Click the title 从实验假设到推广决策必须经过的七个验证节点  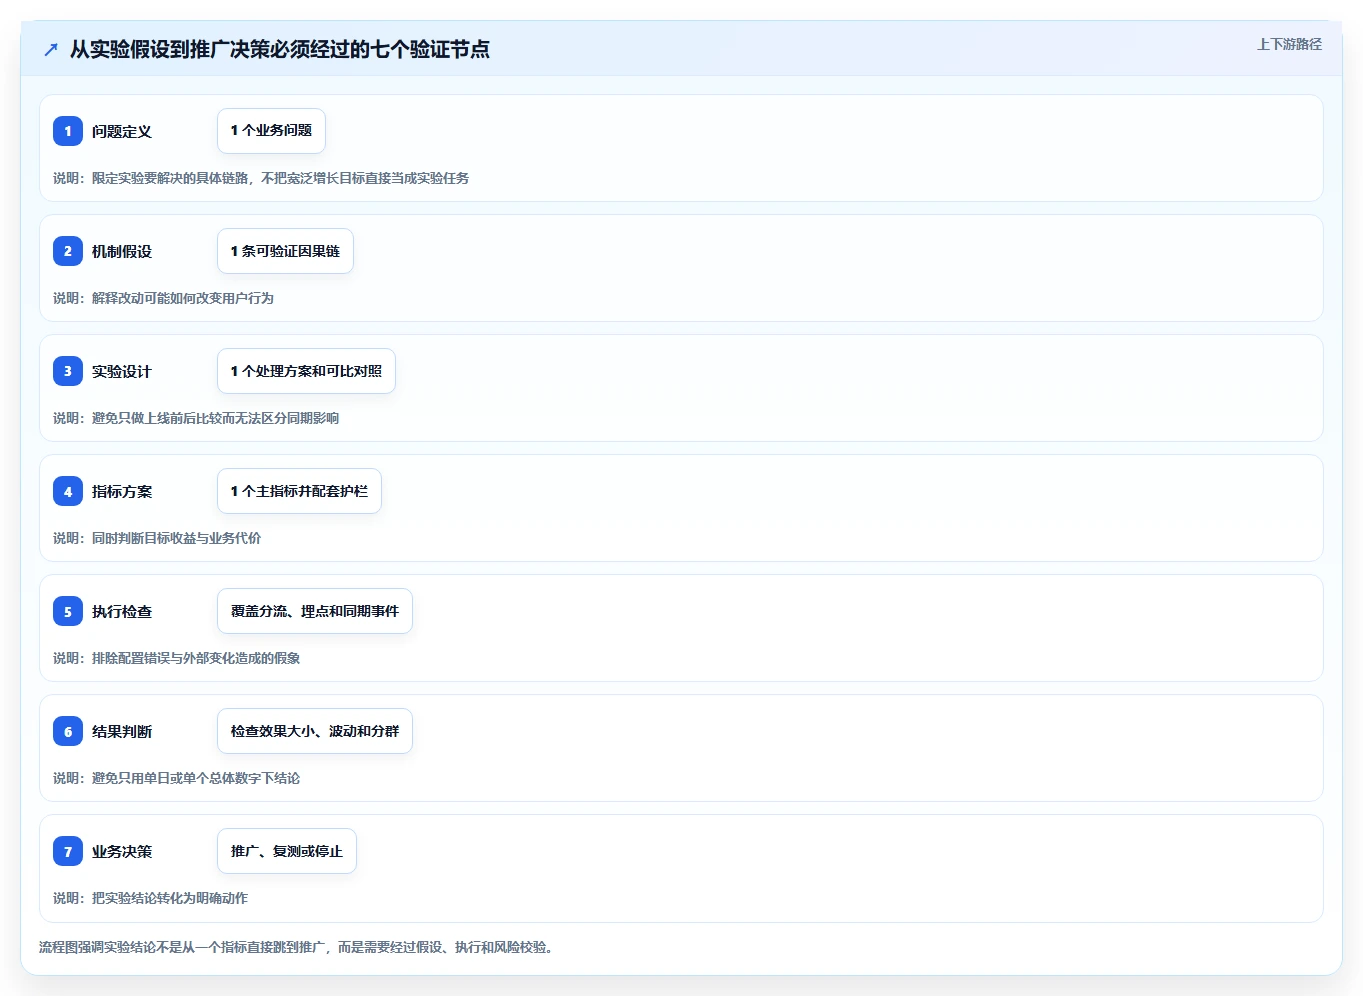(x=279, y=49)
